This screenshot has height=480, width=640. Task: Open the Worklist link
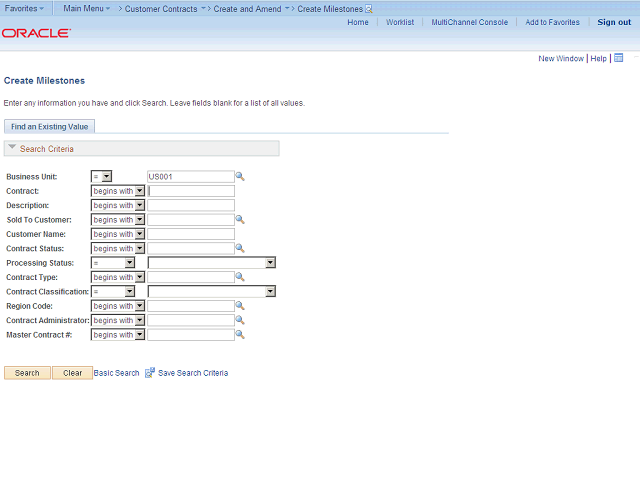click(x=400, y=22)
